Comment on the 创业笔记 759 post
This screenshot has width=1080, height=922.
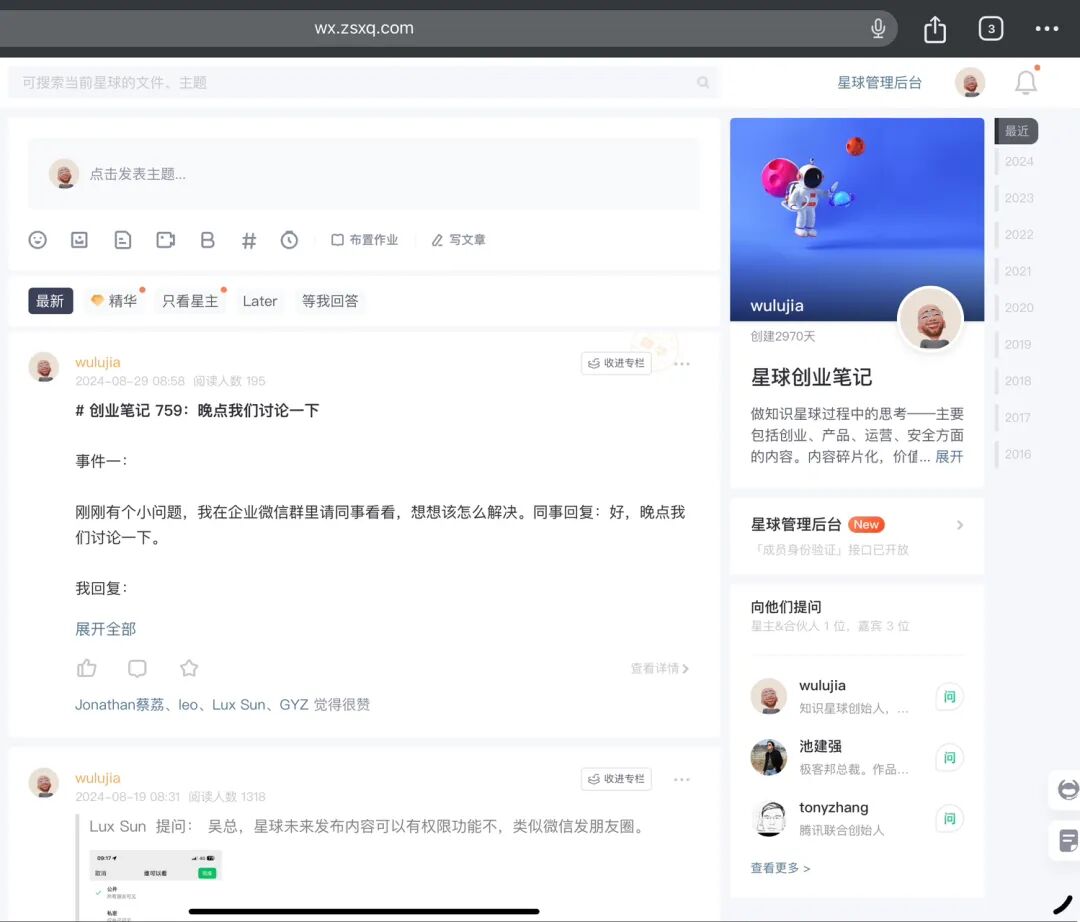(x=137, y=668)
